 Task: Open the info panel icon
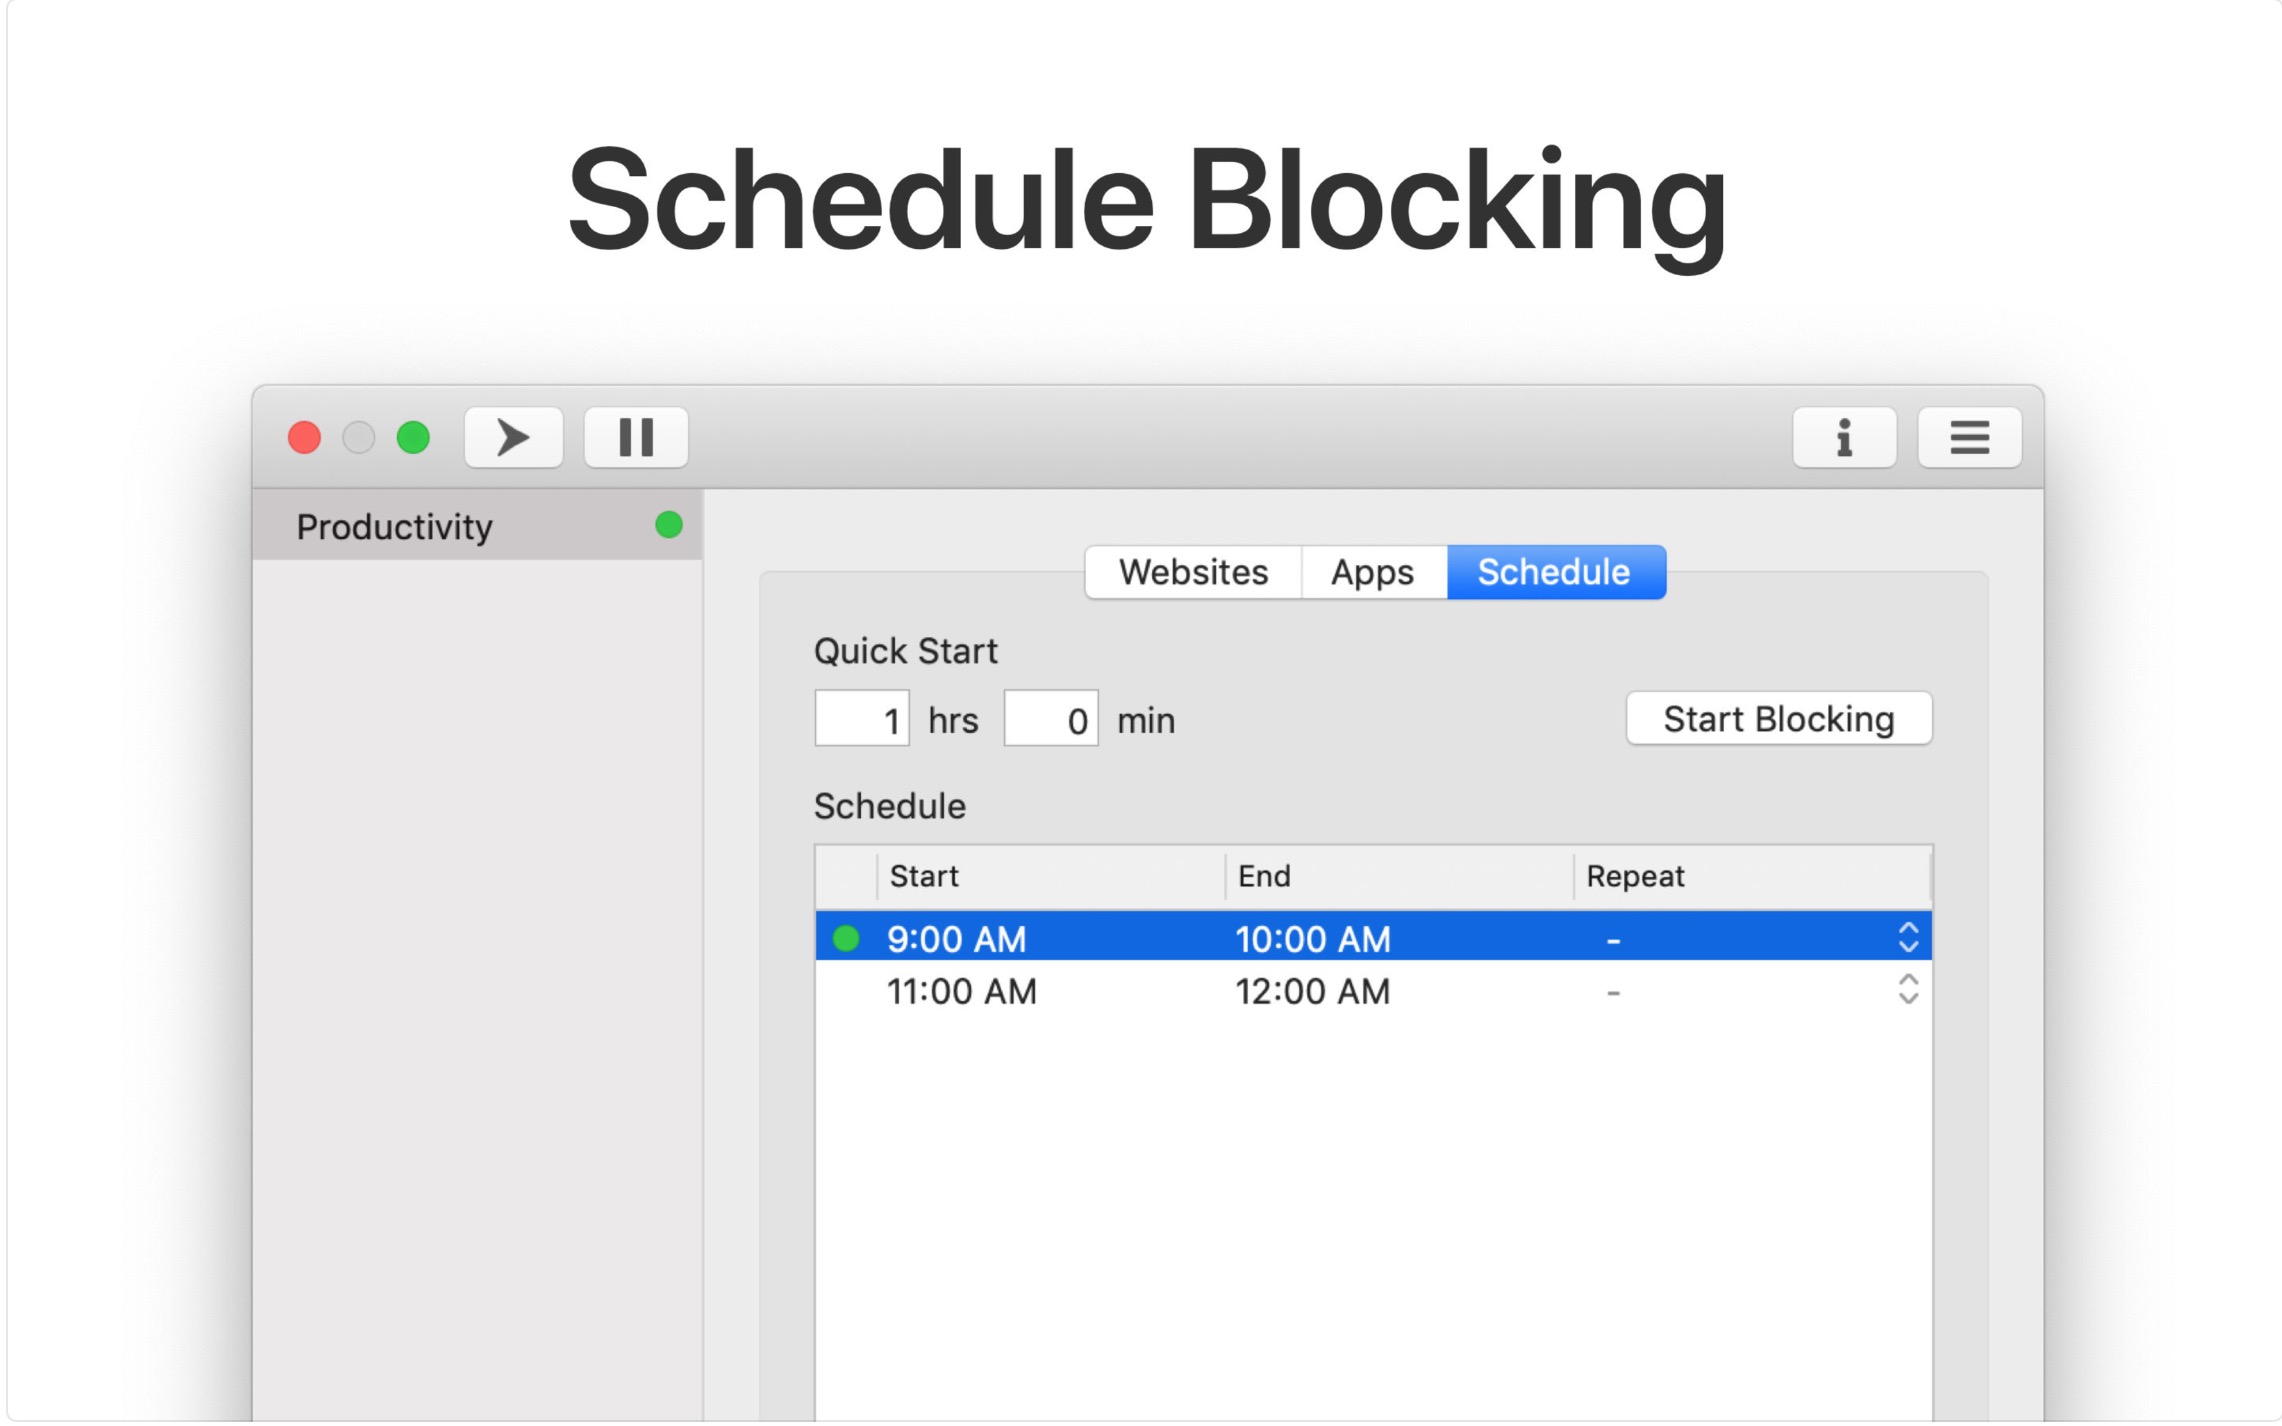point(1843,437)
